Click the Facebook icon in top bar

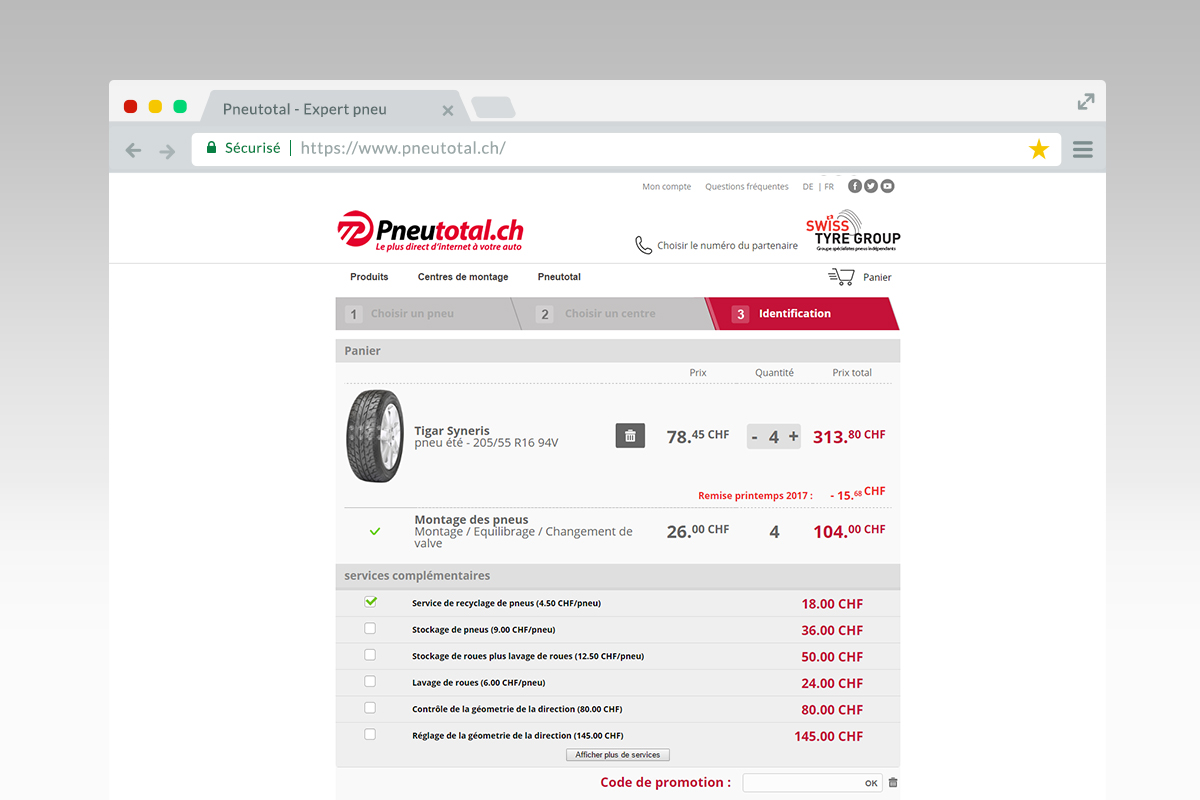click(855, 186)
